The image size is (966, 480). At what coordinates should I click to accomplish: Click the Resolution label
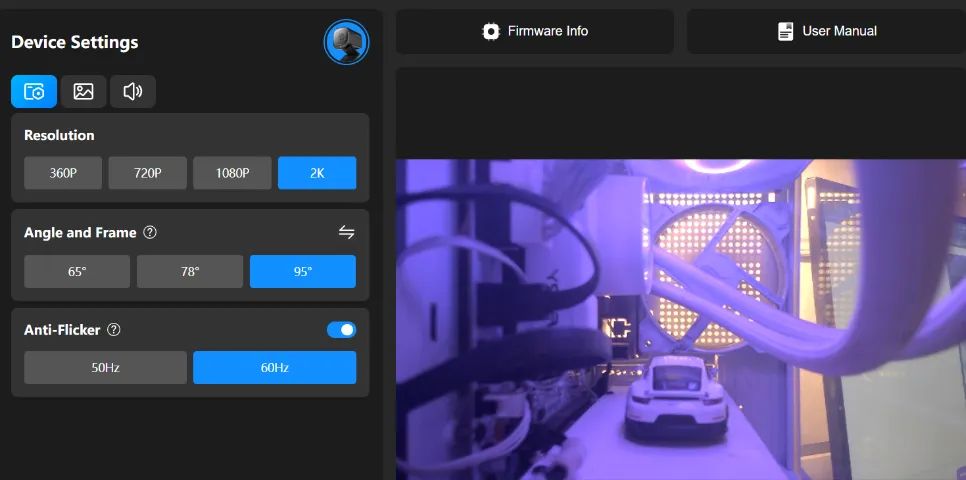[59, 136]
